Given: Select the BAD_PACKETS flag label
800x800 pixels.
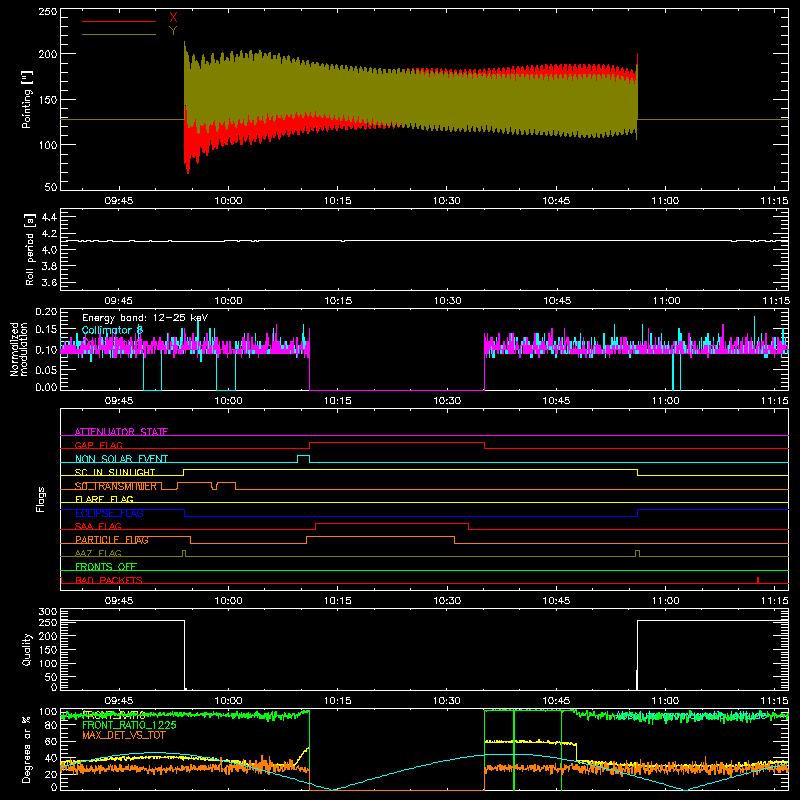Looking at the screenshot, I should tap(109, 580).
